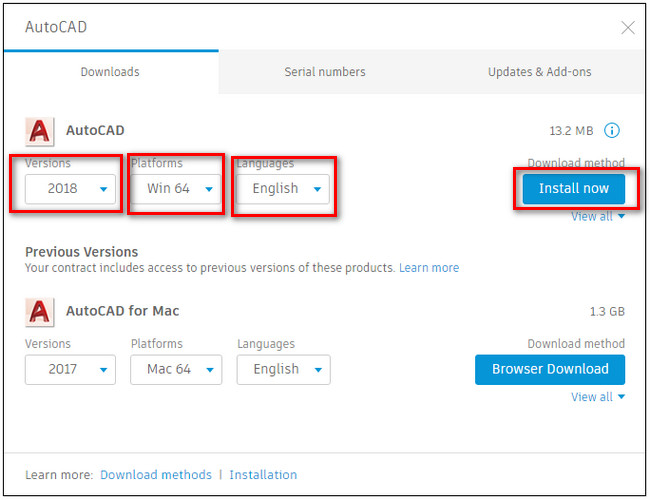This screenshot has height=500, width=650.
Task: Open the info icon beside 13.2 MB
Action: click(612, 131)
